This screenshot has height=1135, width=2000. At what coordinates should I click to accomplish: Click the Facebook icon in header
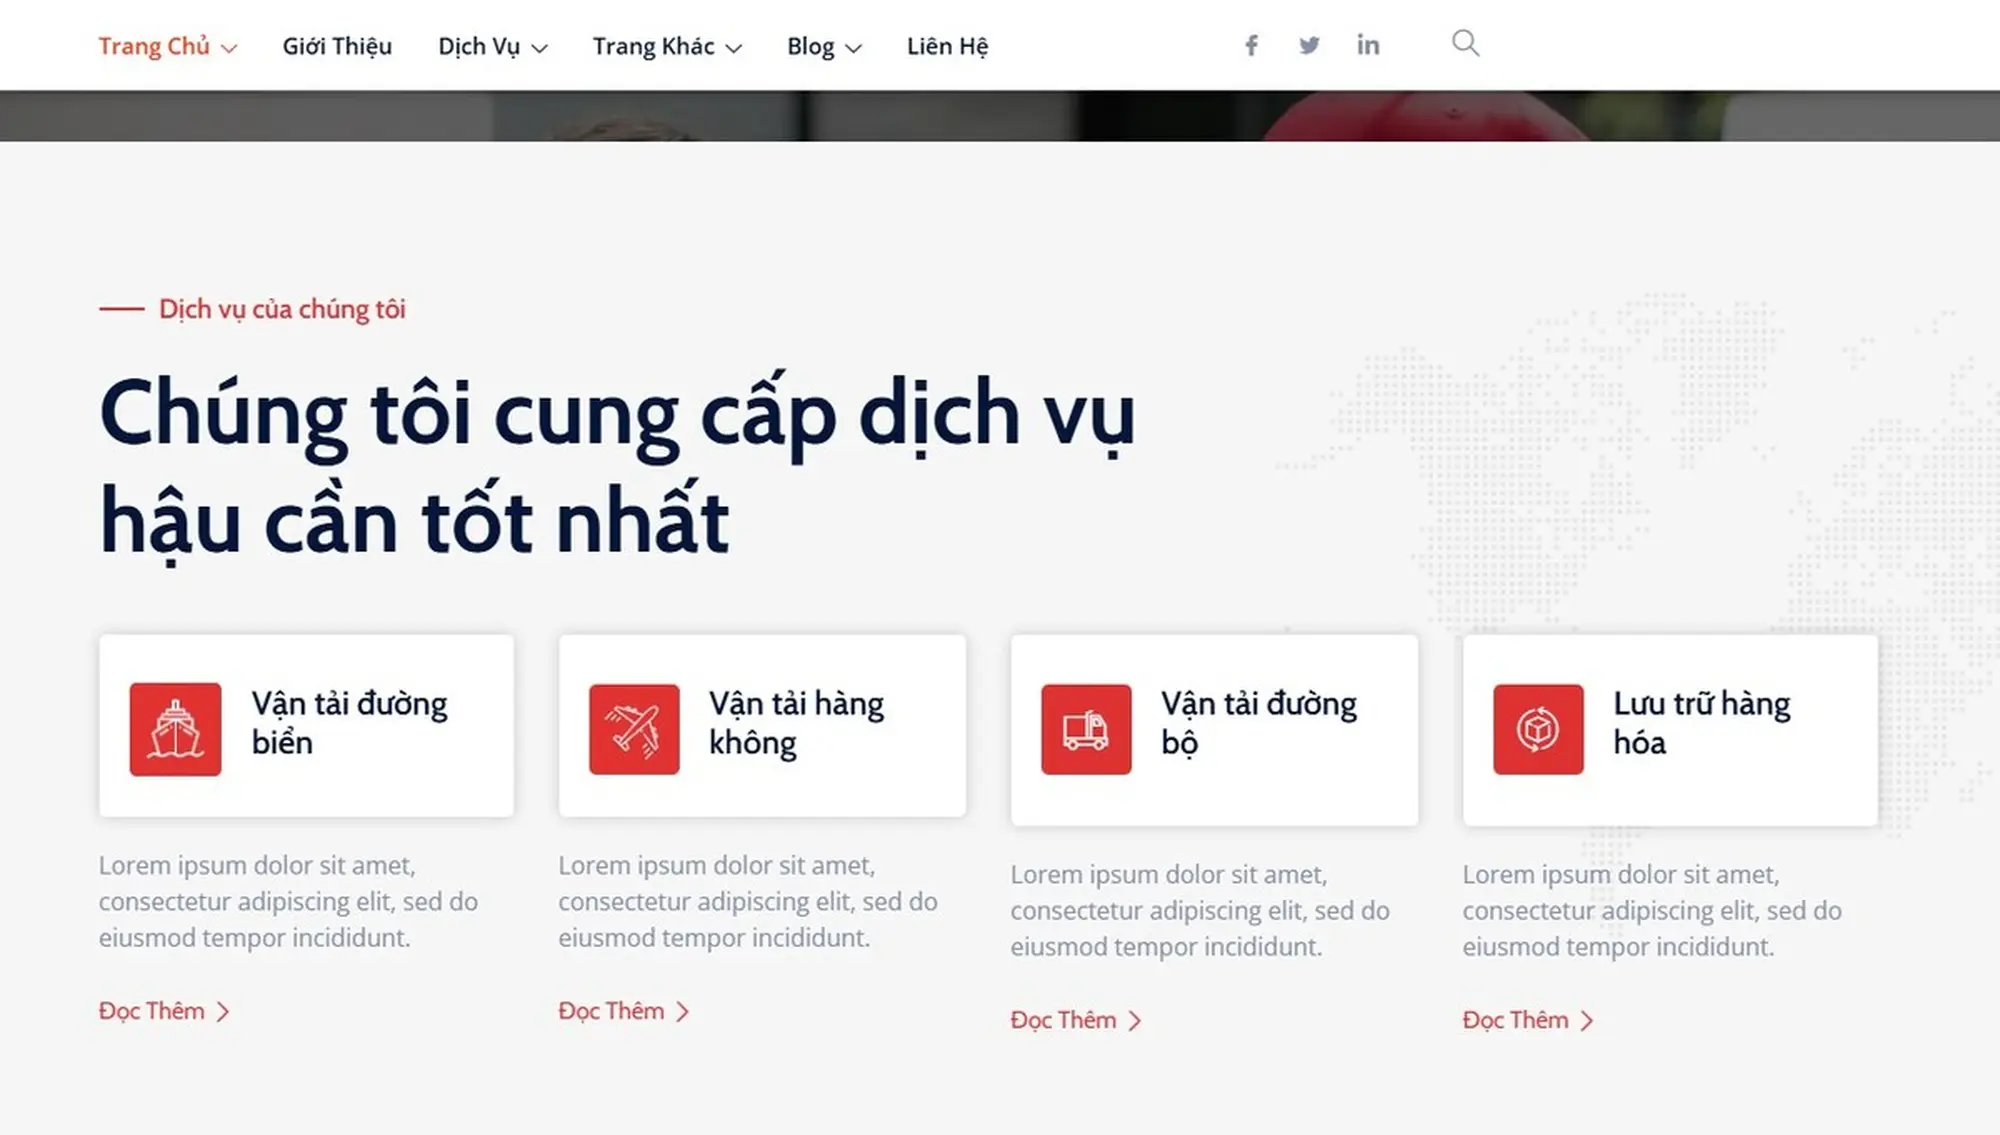click(x=1251, y=45)
